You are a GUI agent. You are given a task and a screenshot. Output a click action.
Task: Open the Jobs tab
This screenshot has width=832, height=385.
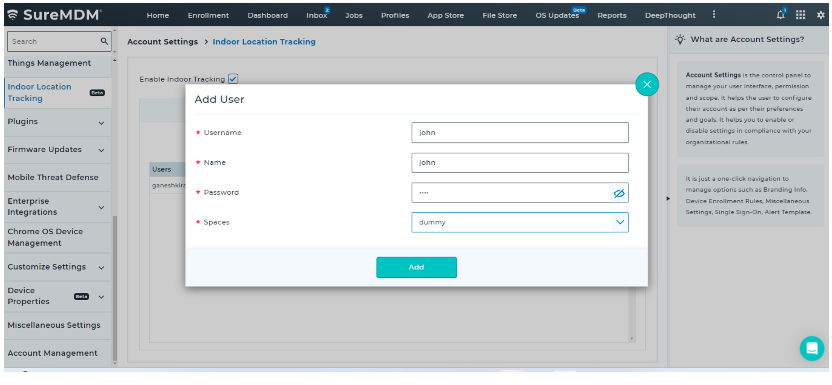click(354, 15)
